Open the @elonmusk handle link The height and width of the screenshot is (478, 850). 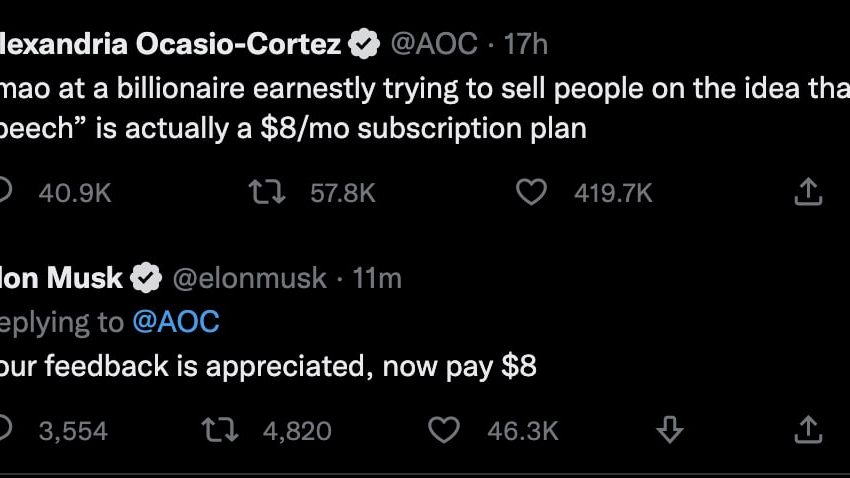point(250,278)
